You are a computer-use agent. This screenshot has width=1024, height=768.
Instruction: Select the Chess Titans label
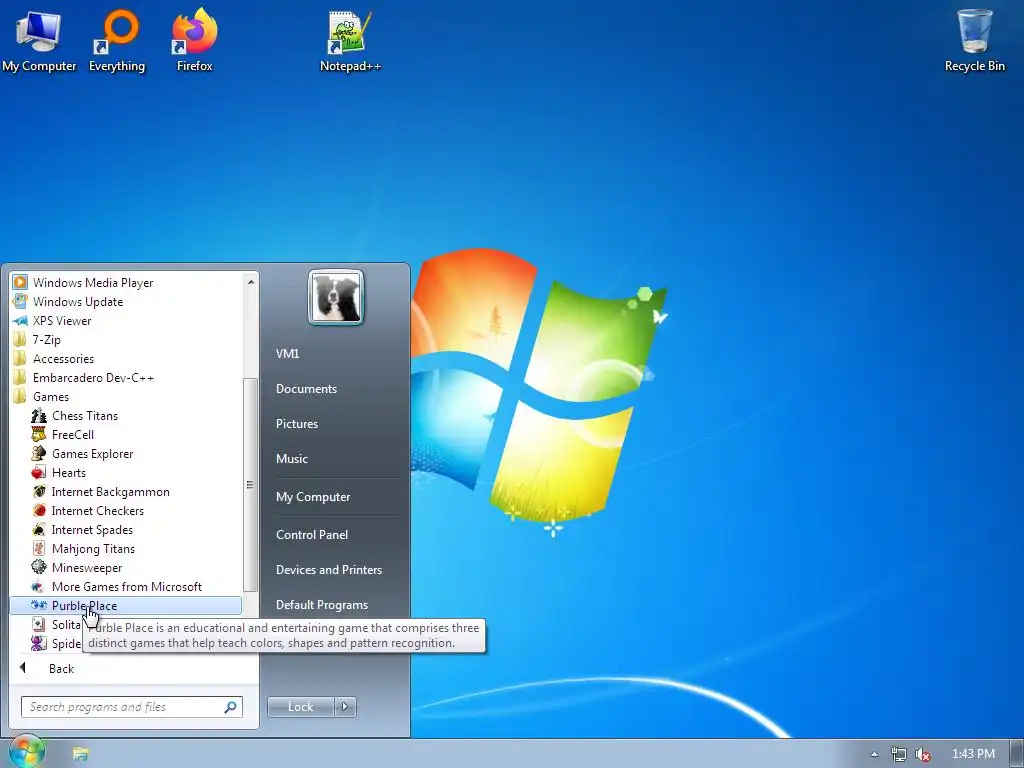coord(85,415)
